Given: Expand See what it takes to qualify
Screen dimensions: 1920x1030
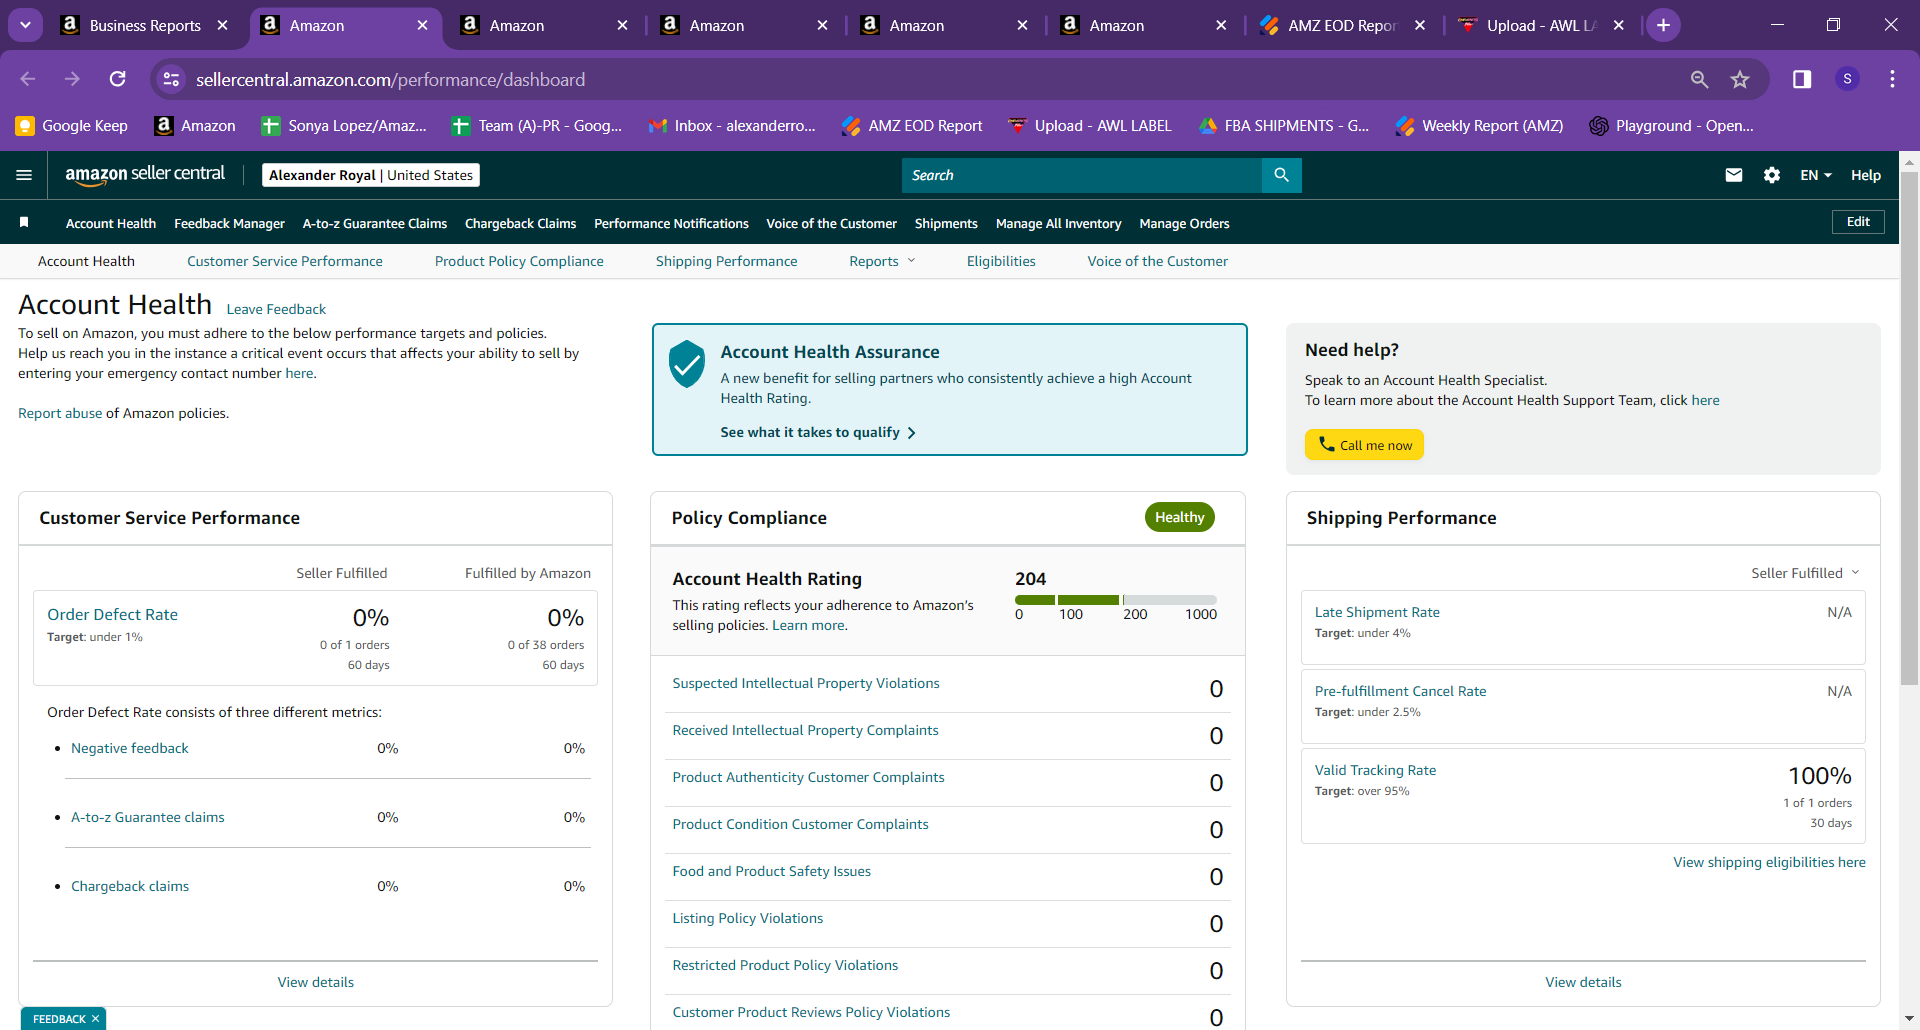Looking at the screenshot, I should coord(818,432).
